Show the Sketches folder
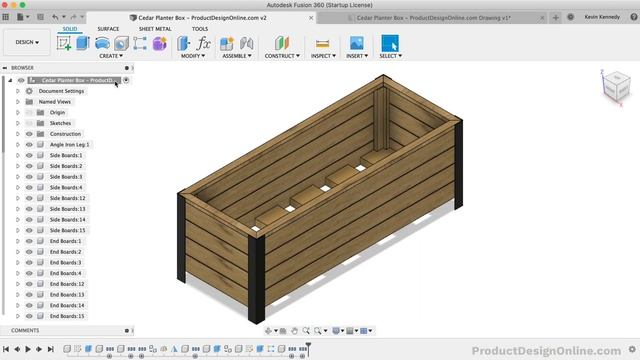The image size is (640, 360). pyautogui.click(x=29, y=123)
